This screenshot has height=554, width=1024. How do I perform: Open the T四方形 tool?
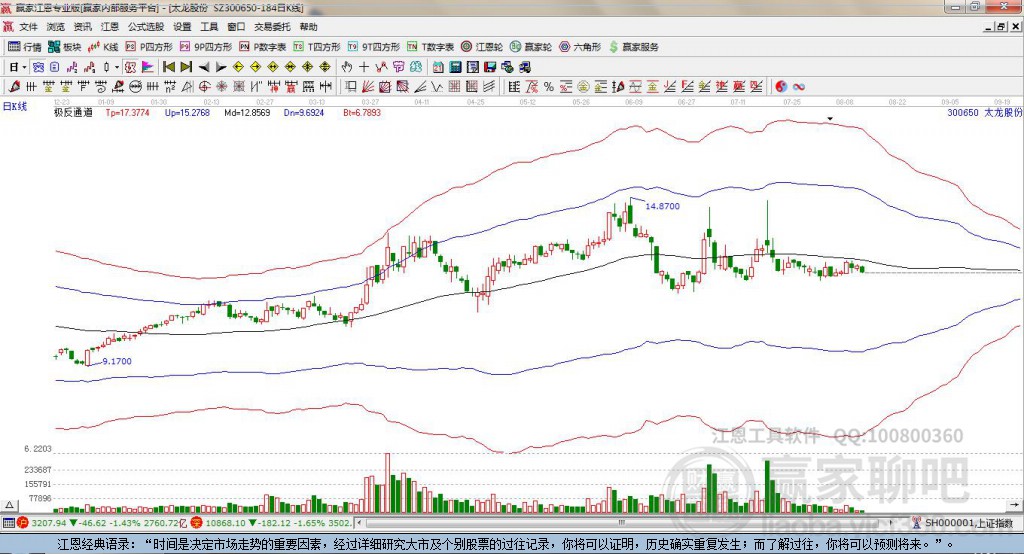tap(317, 47)
